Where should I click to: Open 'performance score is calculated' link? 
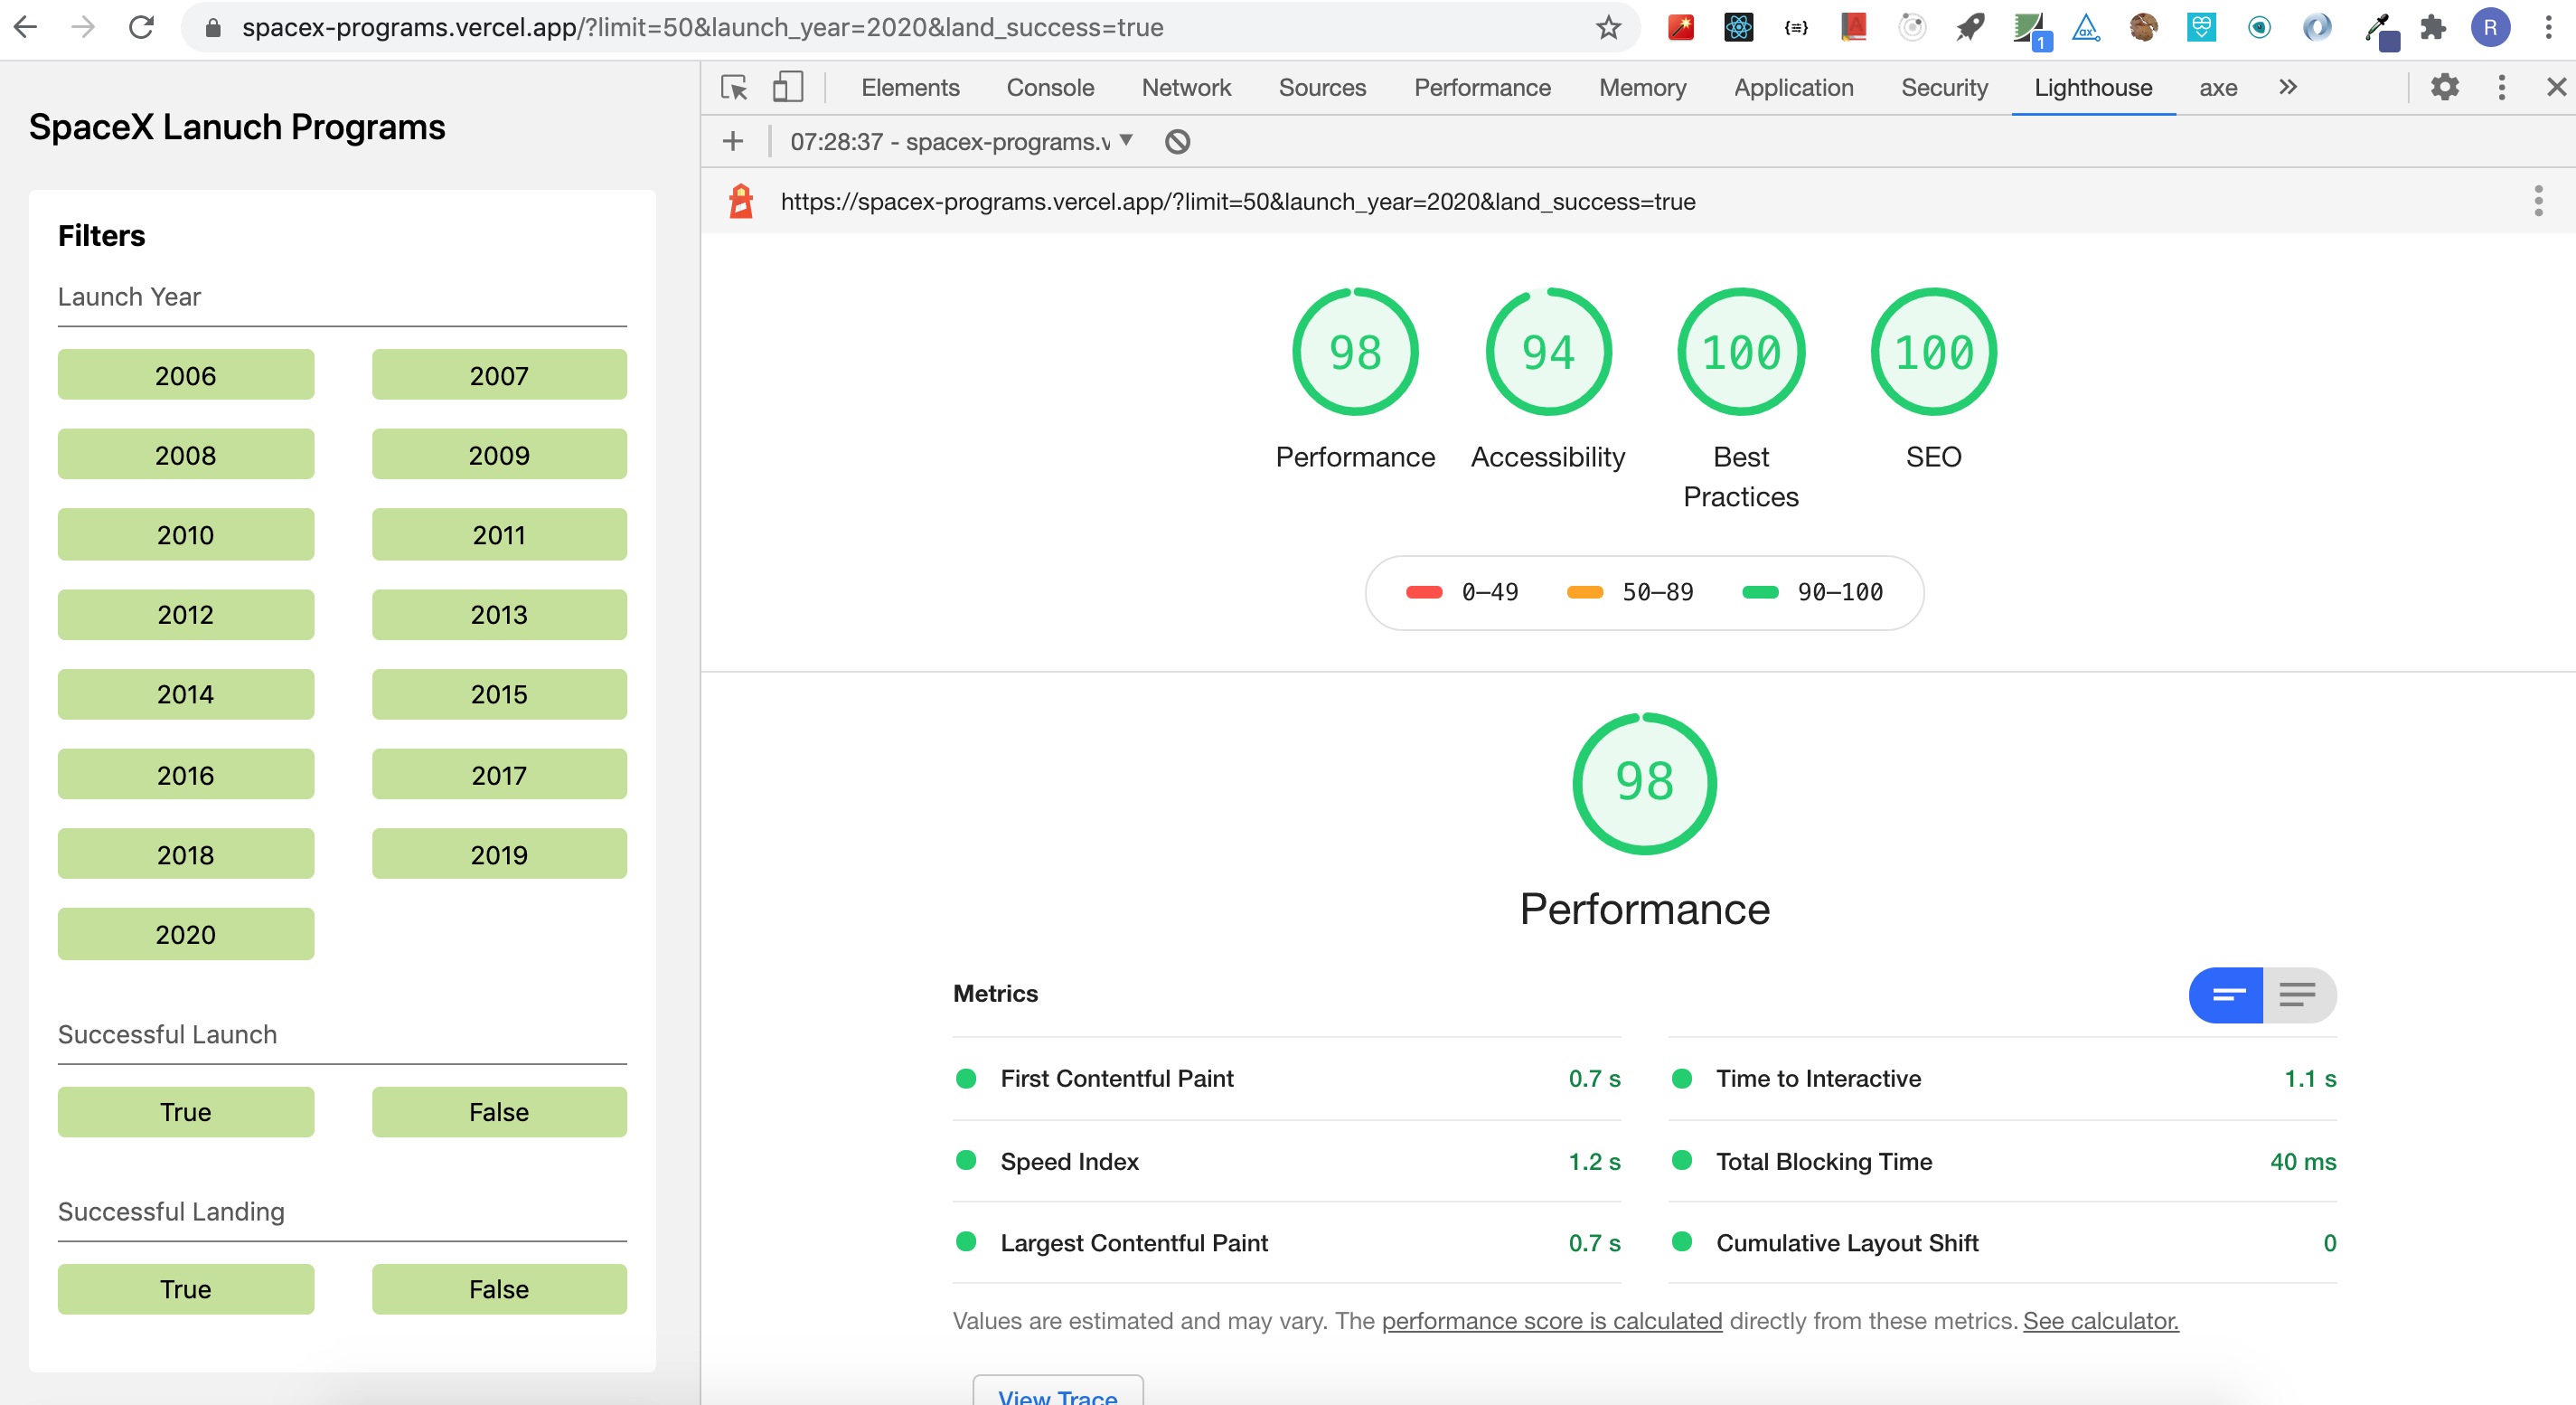click(1551, 1321)
